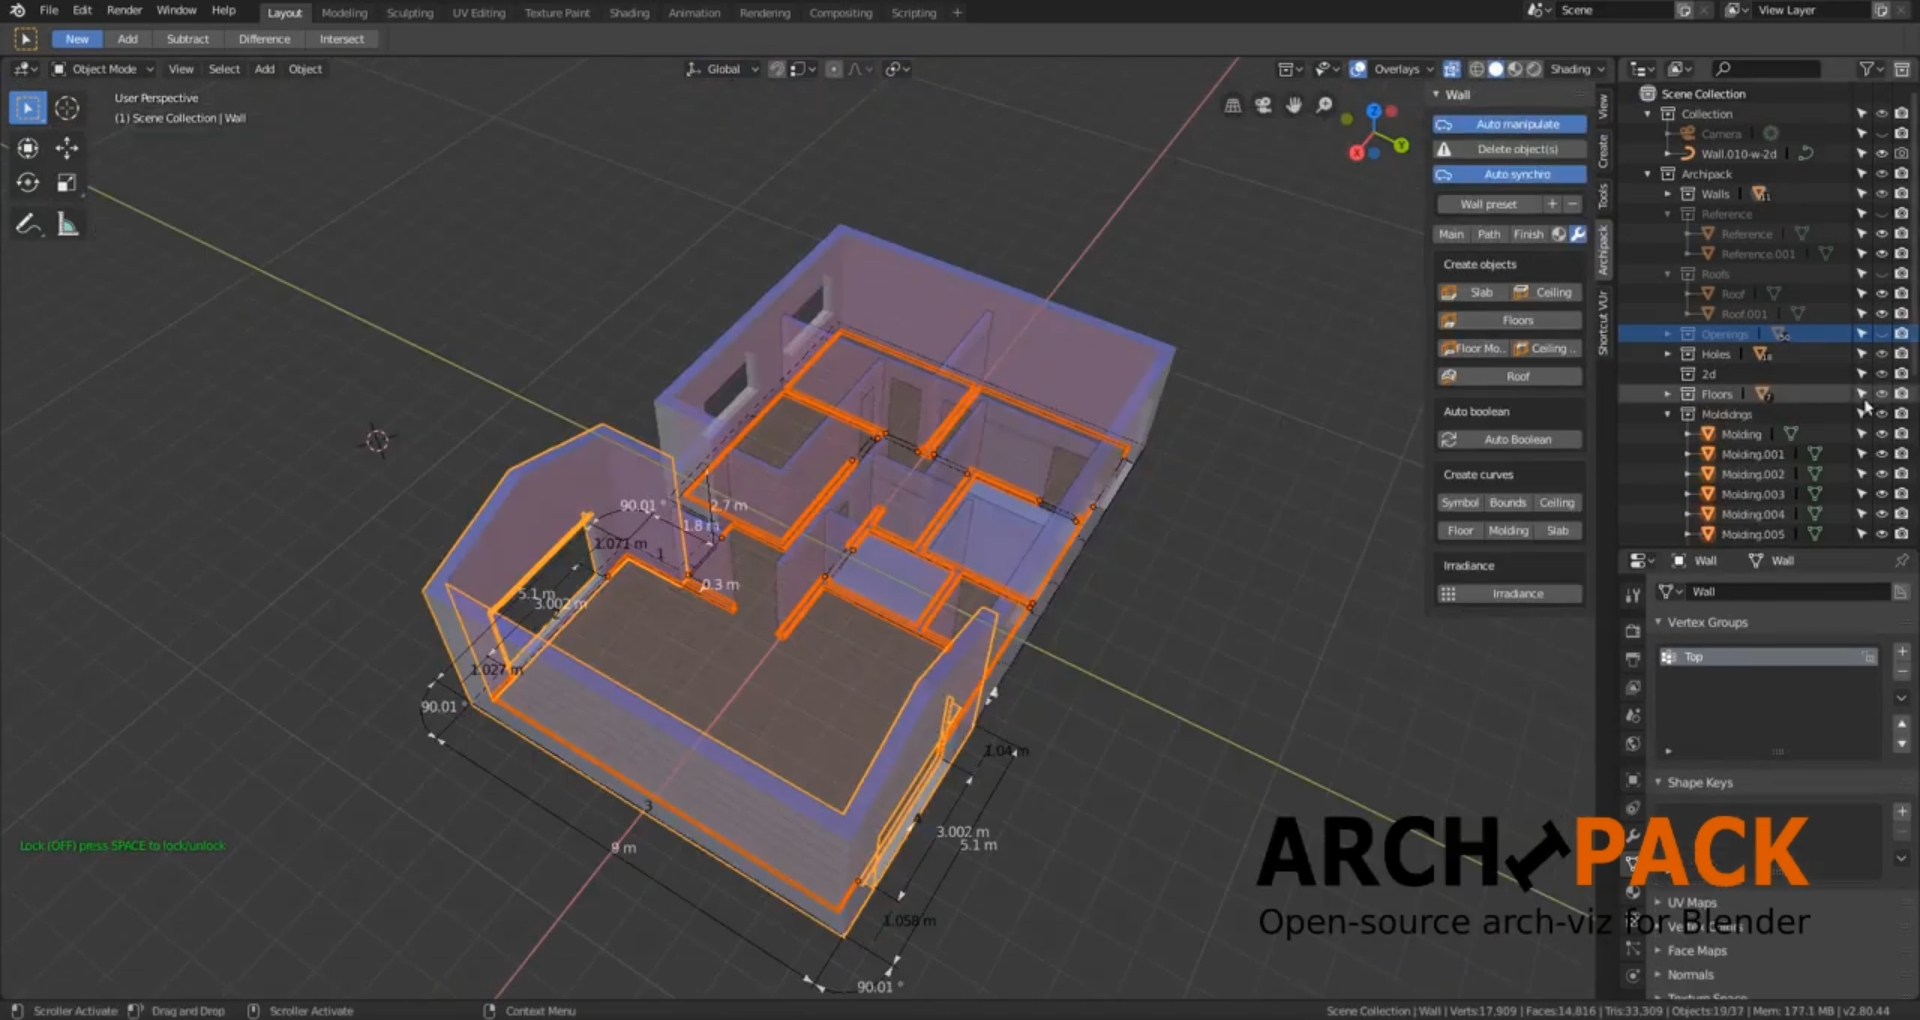The image size is (1920, 1020).
Task: Click the Outliner search field
Action: click(x=1768, y=68)
